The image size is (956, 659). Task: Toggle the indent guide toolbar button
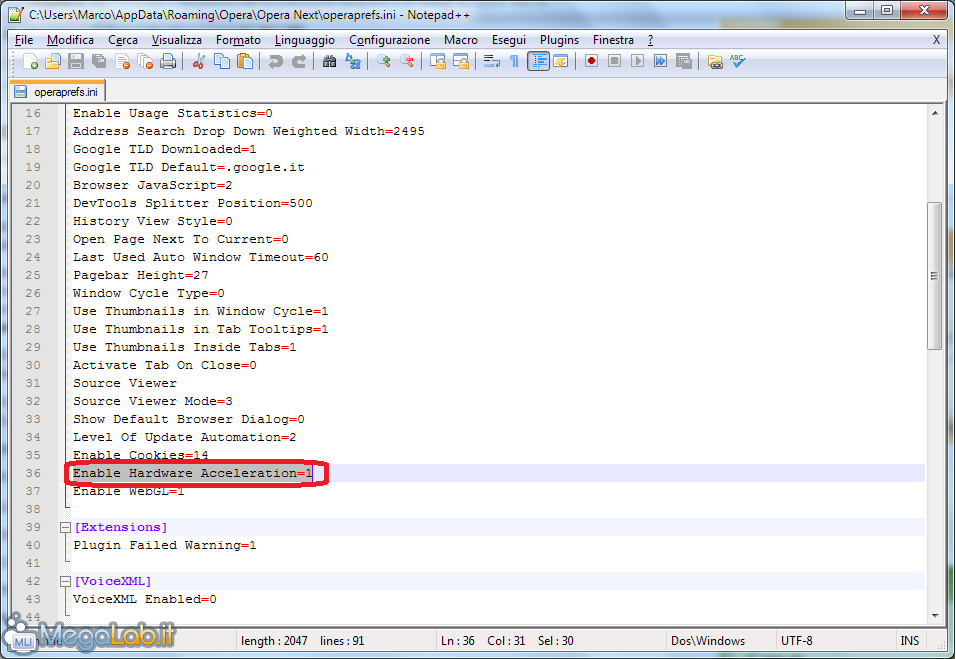click(538, 61)
